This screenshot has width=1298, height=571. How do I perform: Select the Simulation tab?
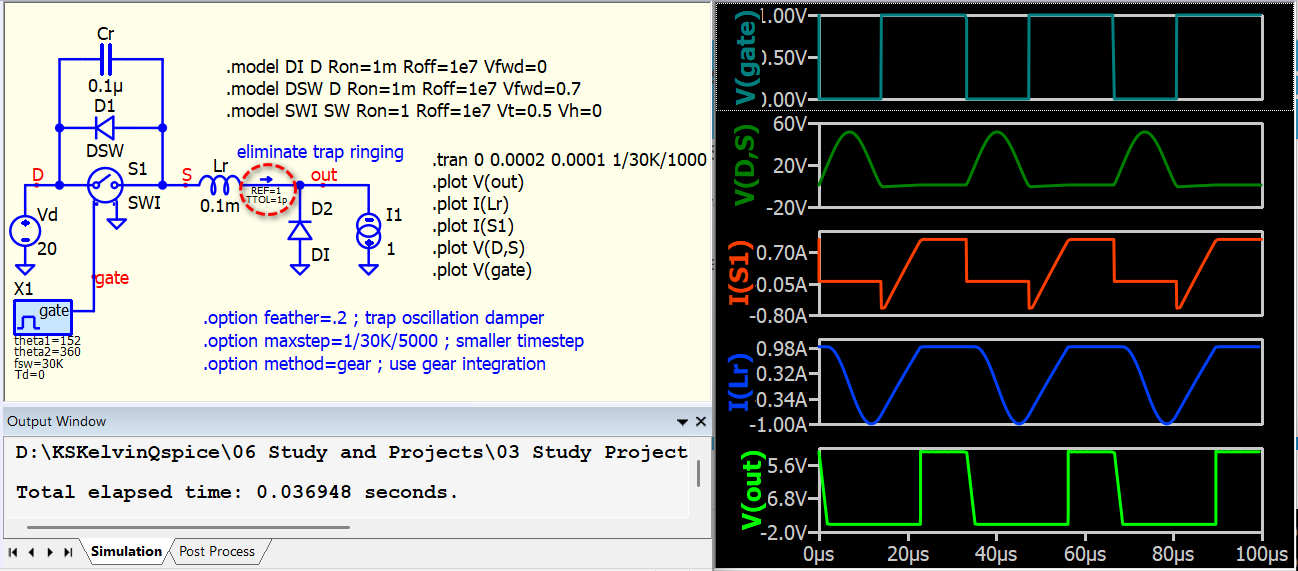(126, 551)
